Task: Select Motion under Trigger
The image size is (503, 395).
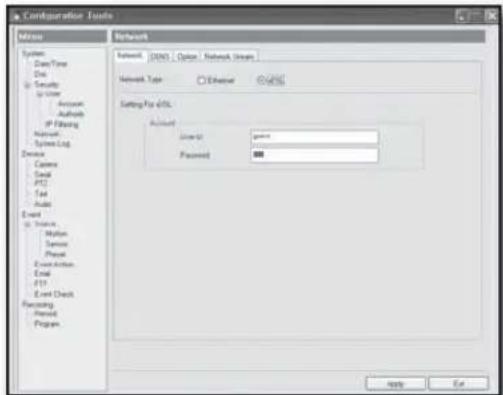Action: point(56,234)
